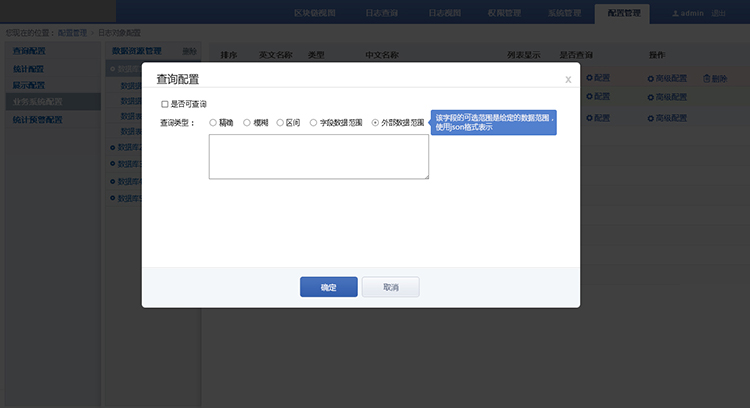Click 删除 beside 数据资源管理 header
This screenshot has width=750, height=408.
tap(189, 51)
